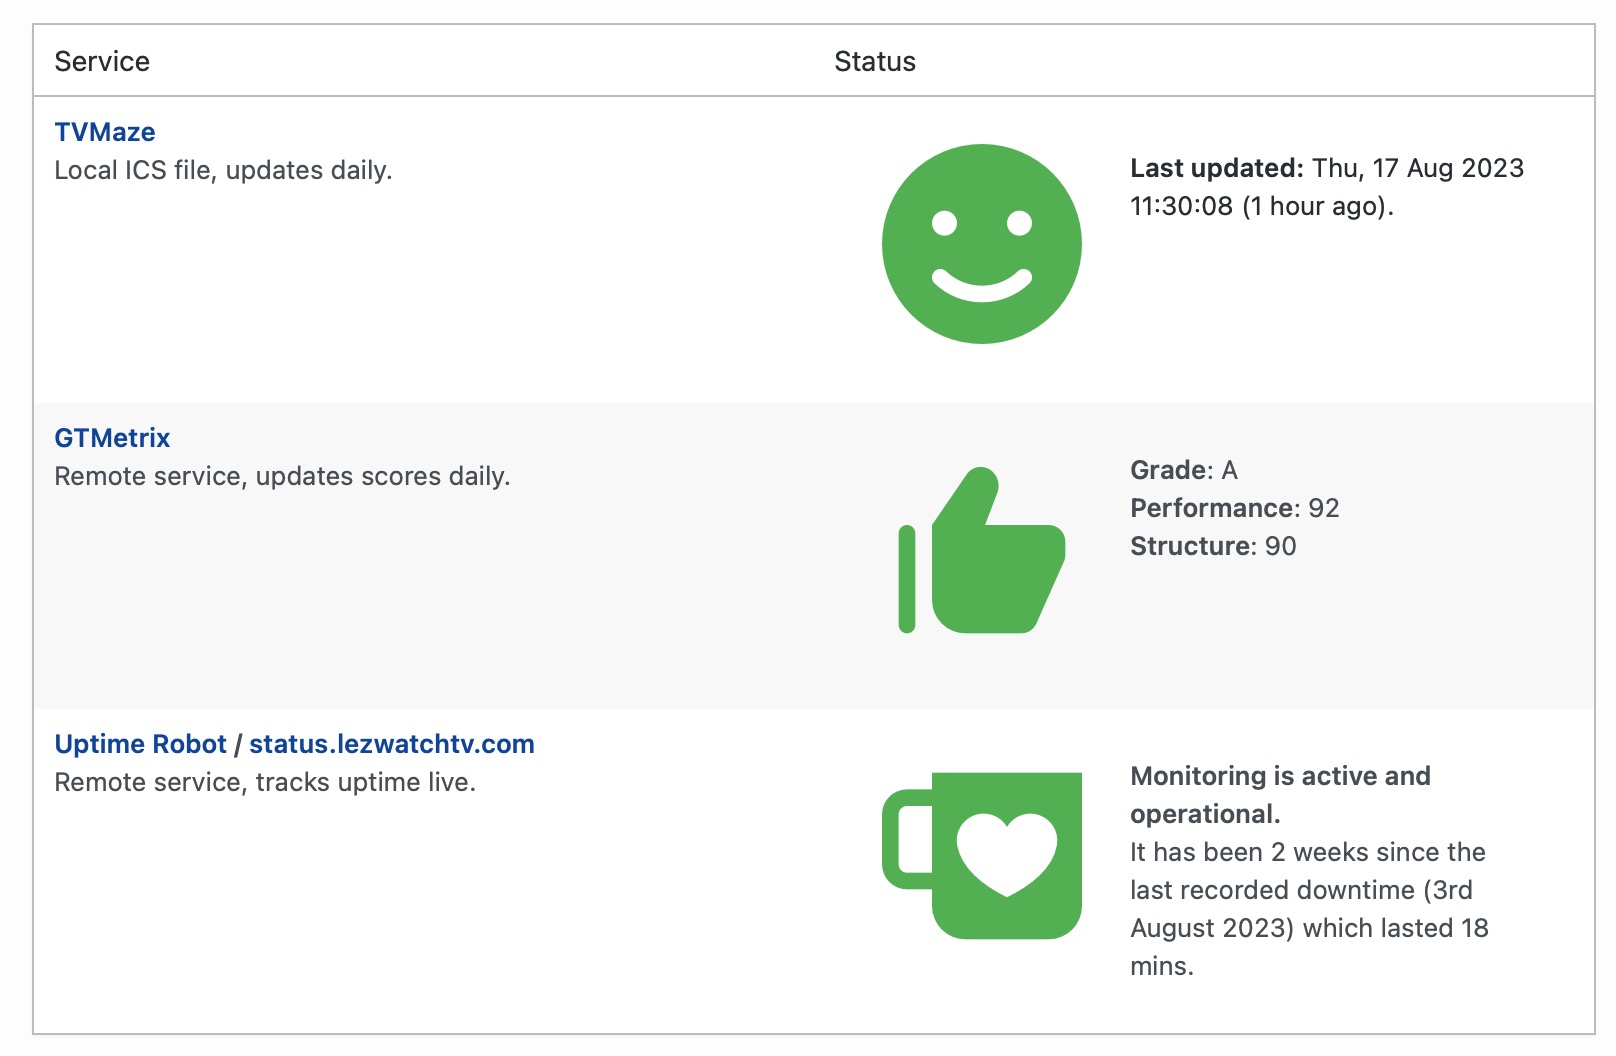Viewport: 1616px width, 1056px height.
Task: Click the 'Performance: 92' score line
Action: 1234,508
